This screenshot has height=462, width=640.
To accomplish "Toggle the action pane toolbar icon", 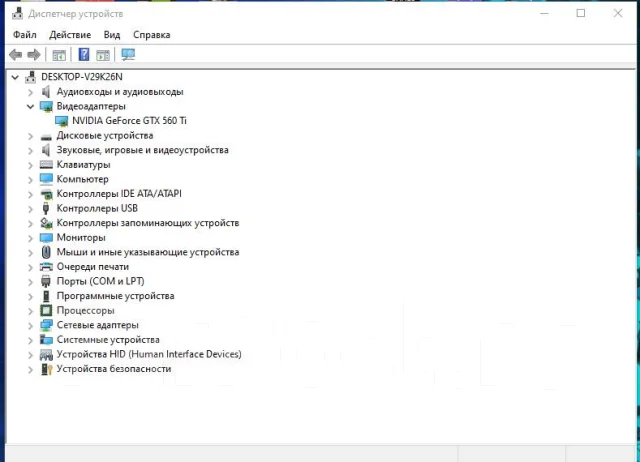I will [103, 55].
